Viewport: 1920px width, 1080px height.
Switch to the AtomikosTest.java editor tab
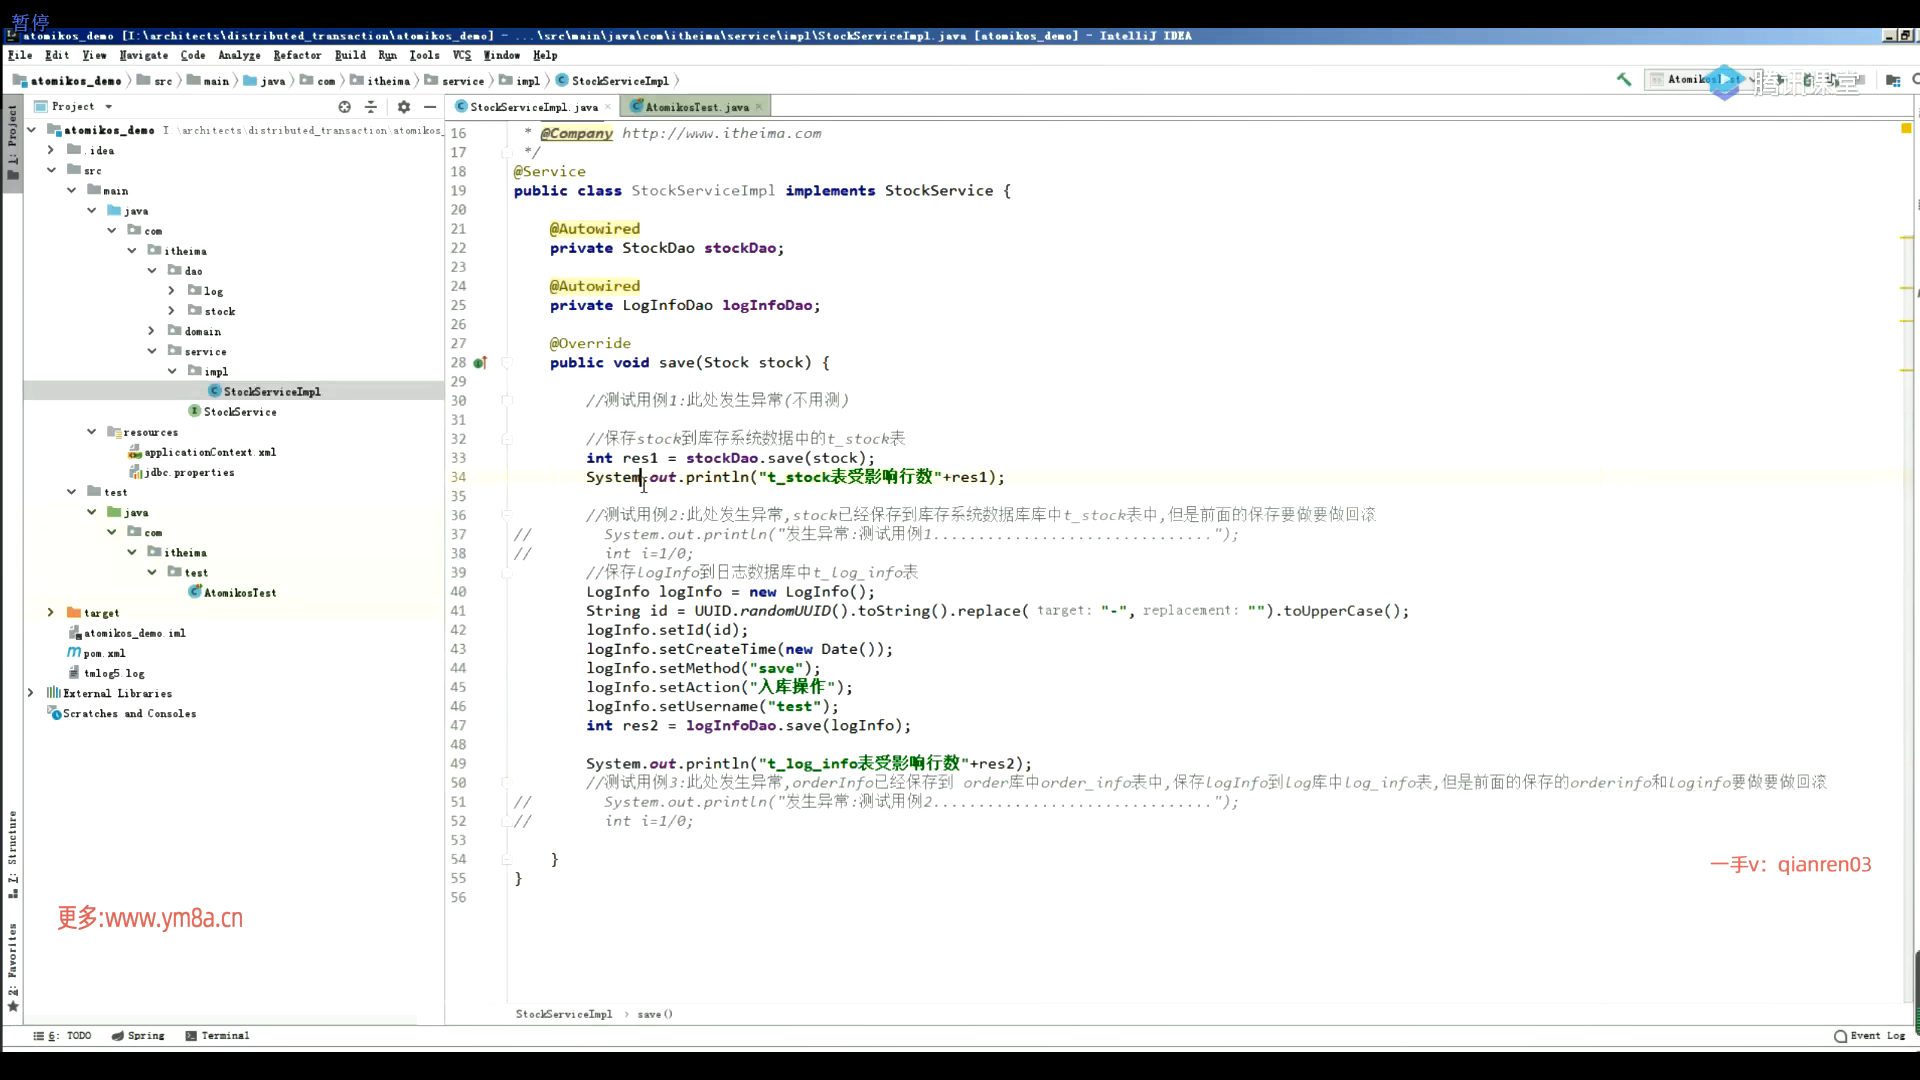coord(696,107)
